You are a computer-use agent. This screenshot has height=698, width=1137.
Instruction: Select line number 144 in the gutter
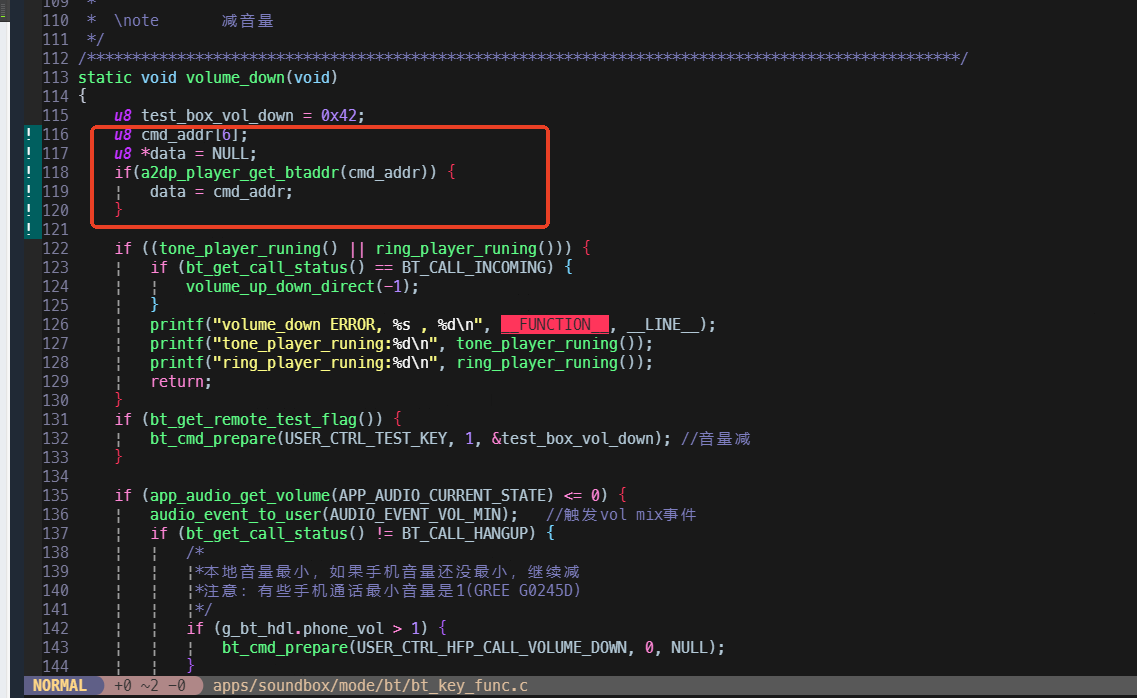point(56,666)
